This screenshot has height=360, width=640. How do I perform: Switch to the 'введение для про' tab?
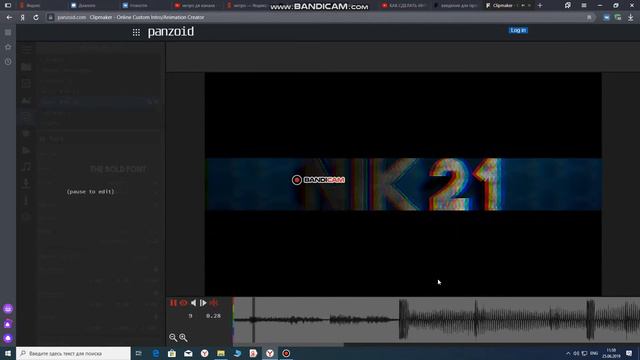click(x=456, y=6)
